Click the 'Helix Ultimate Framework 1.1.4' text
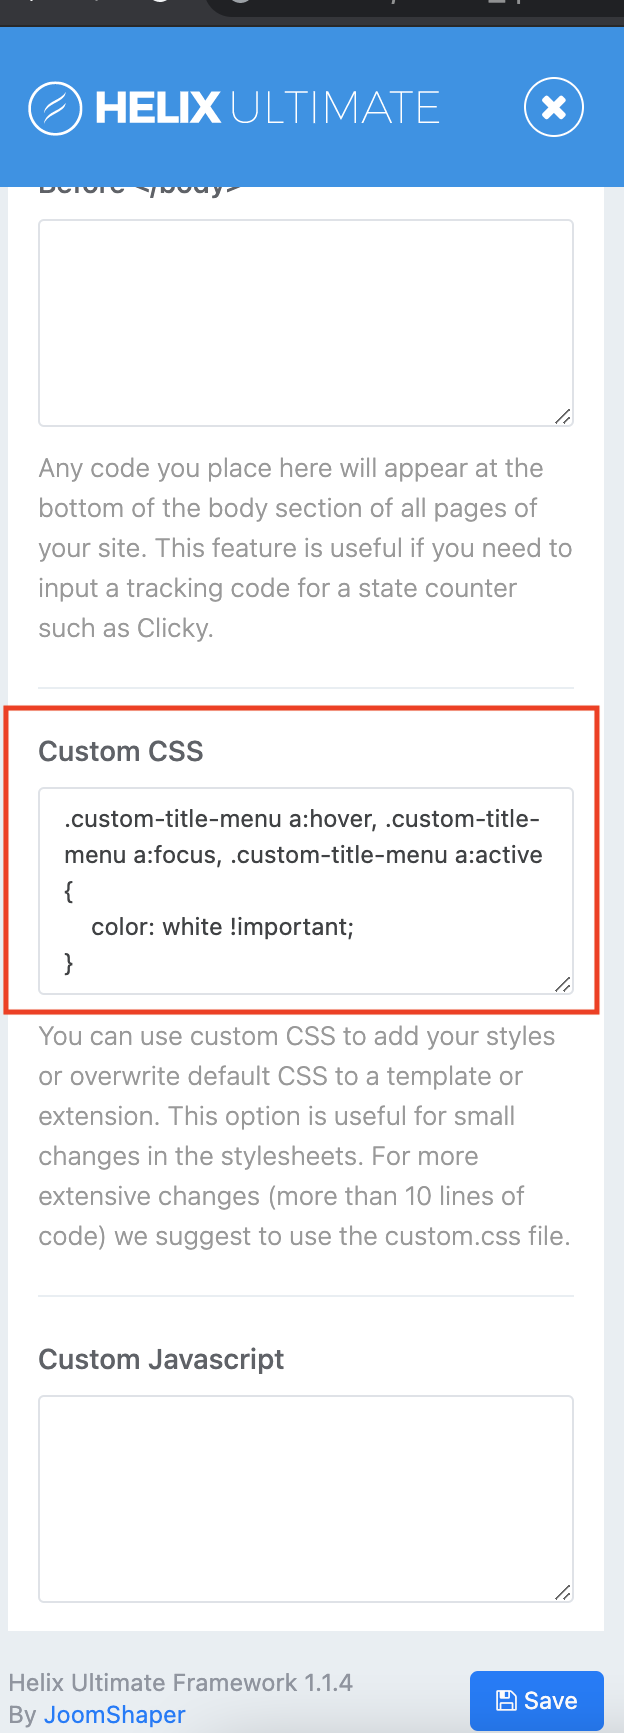624x1733 pixels. 181,1682
